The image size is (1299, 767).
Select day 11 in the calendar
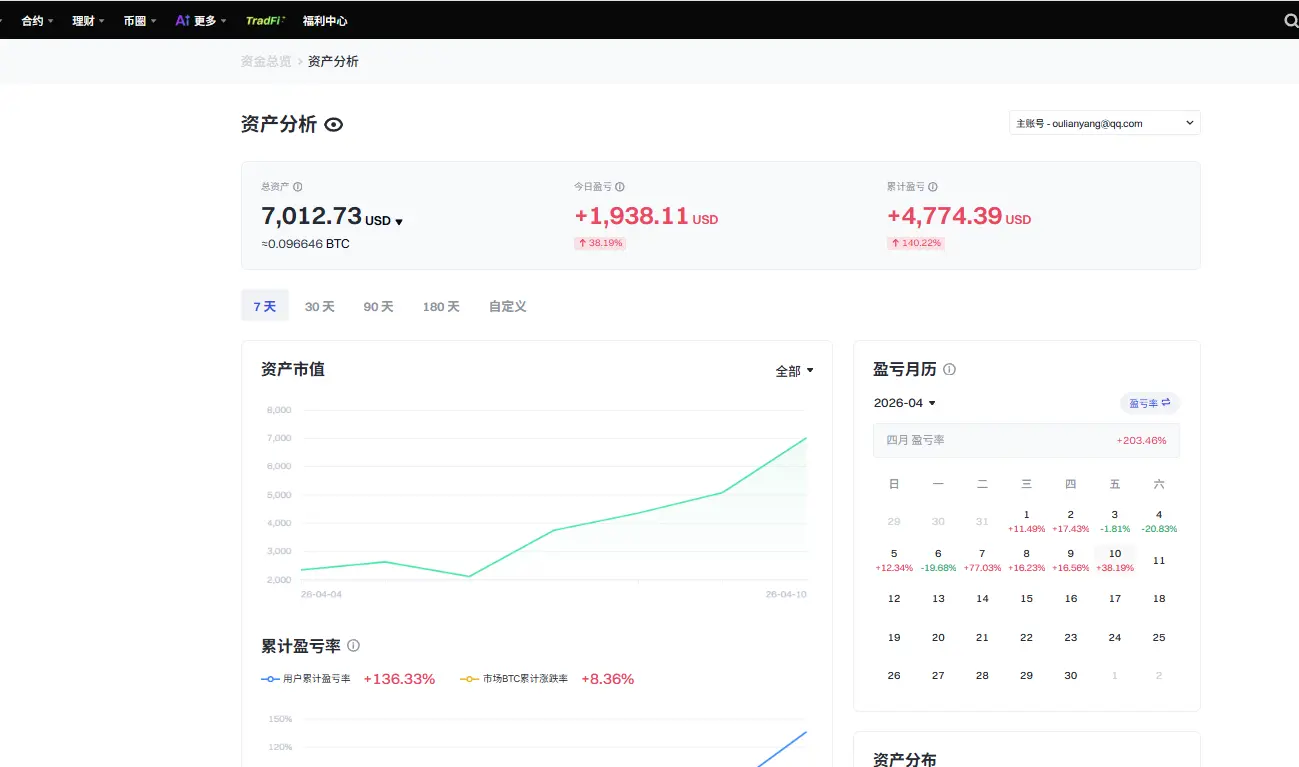pyautogui.click(x=1159, y=560)
